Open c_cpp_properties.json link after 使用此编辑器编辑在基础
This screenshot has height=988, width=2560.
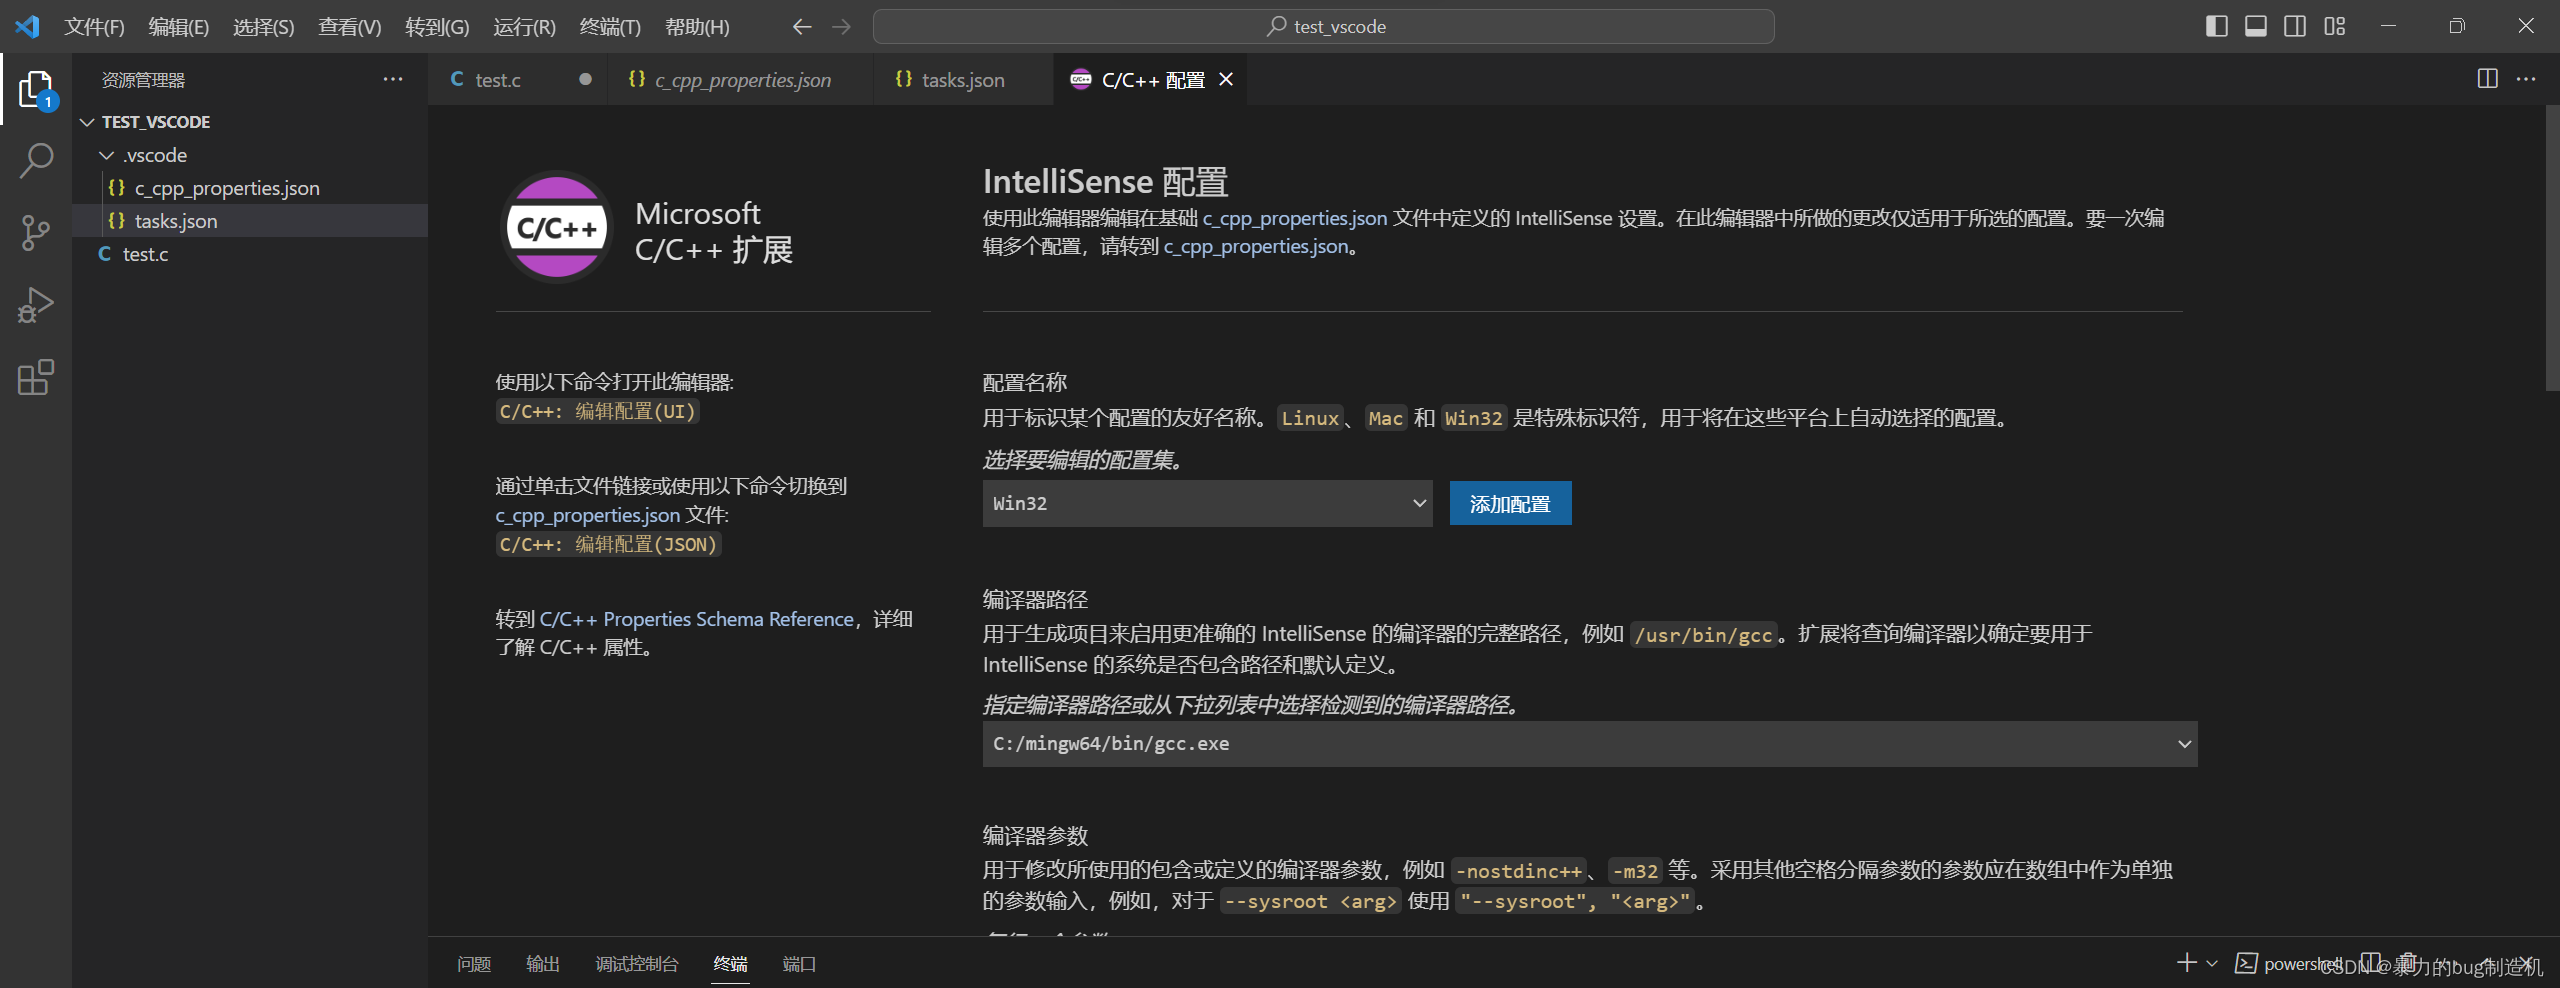1294,218
